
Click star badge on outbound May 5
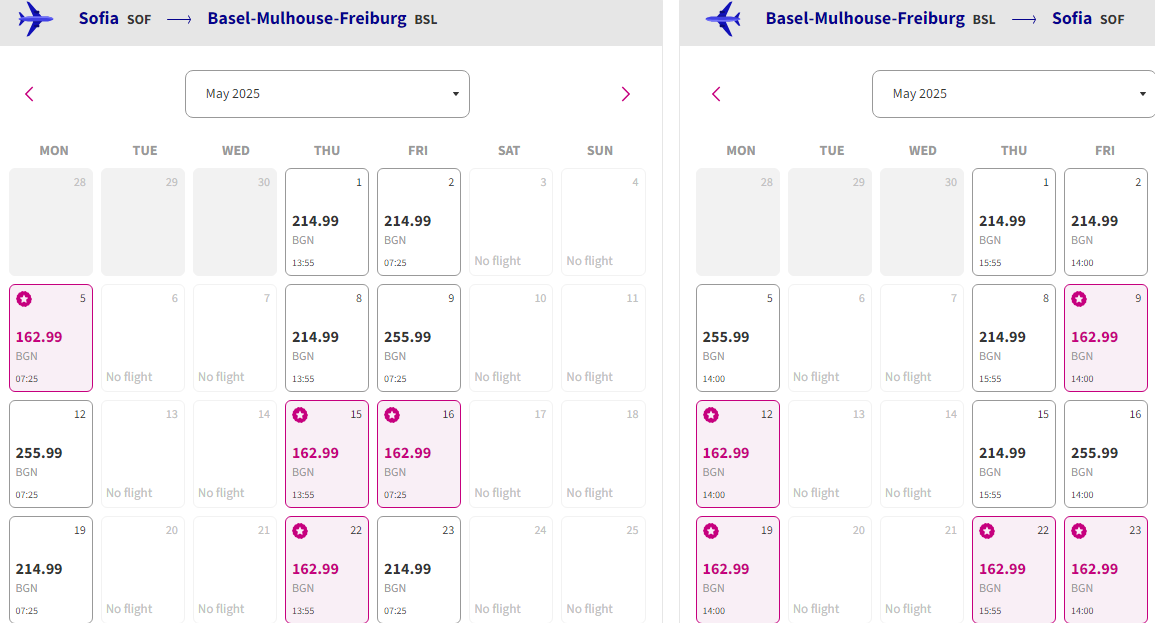pyautogui.click(x=24, y=299)
